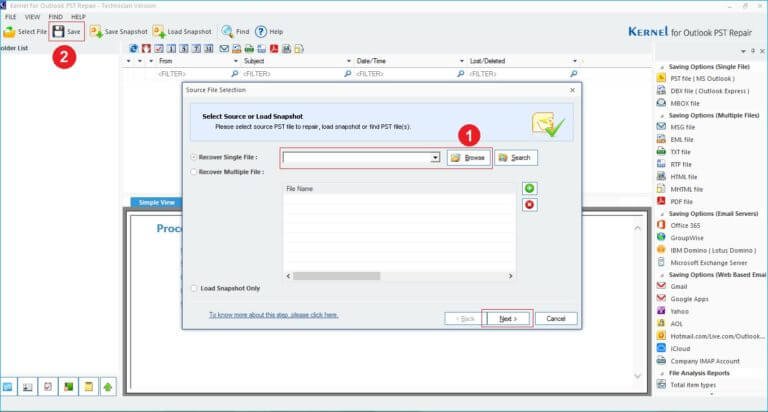Click the Subject filter field

click(x=293, y=73)
